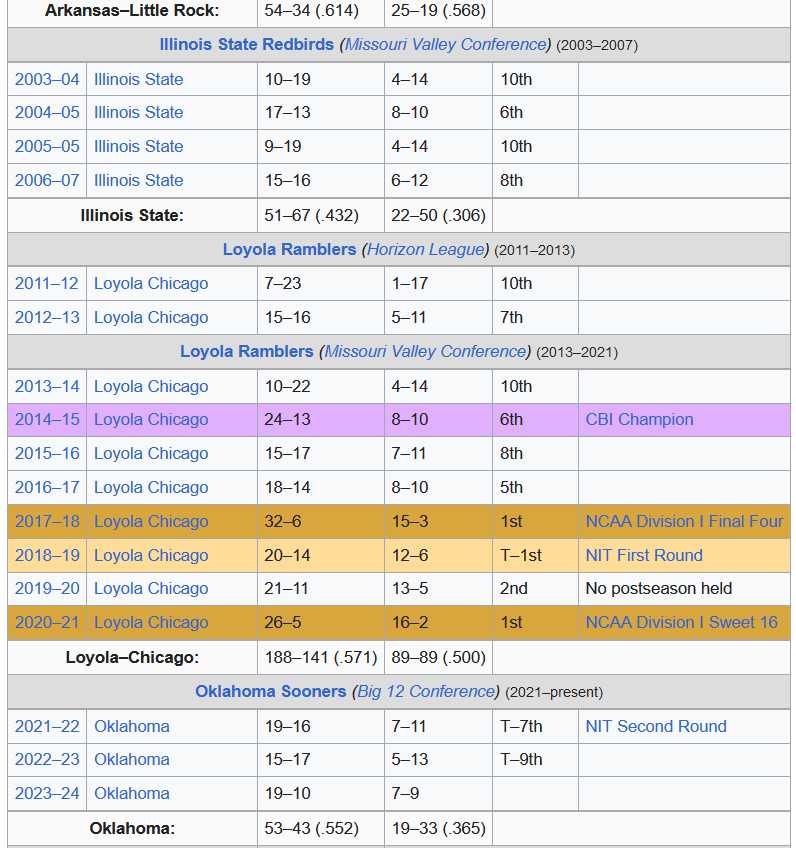The height and width of the screenshot is (848, 796).
Task: Select the 16–2 conference record cell
Action: (439, 623)
